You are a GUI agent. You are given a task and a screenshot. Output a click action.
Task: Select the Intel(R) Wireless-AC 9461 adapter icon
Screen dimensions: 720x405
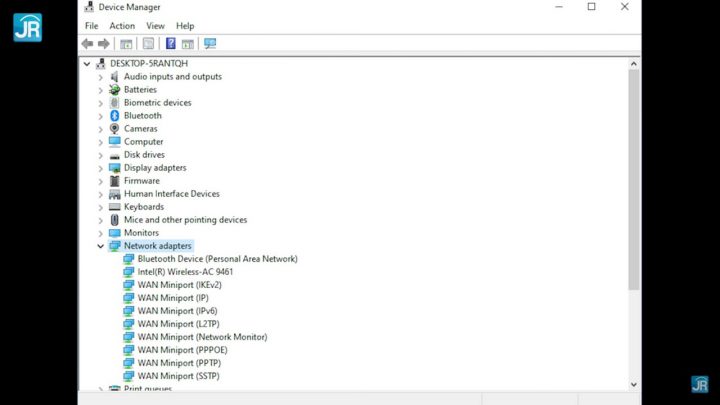pos(129,272)
